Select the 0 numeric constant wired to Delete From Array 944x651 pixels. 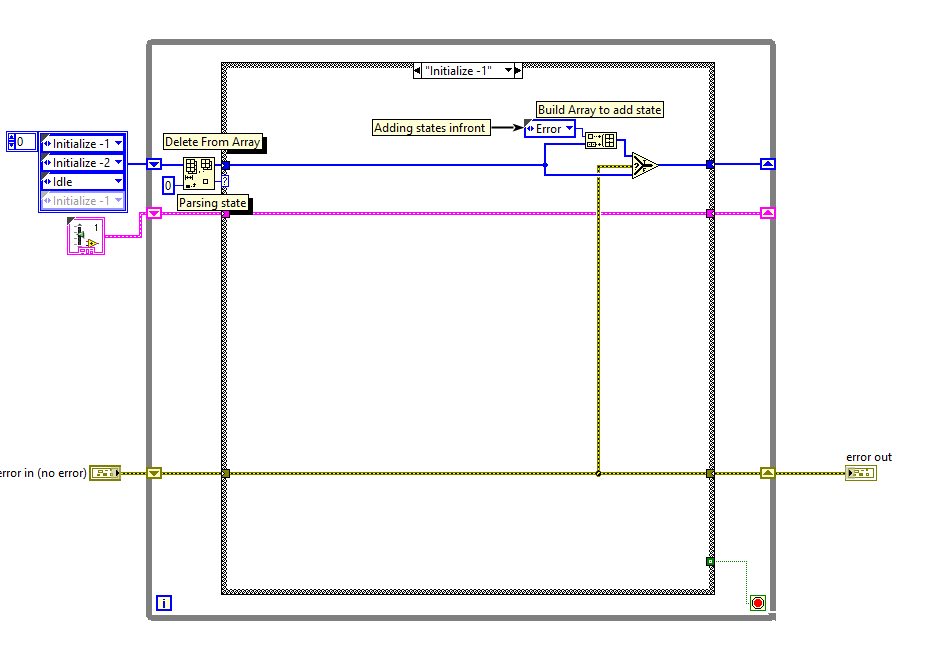tap(168, 185)
